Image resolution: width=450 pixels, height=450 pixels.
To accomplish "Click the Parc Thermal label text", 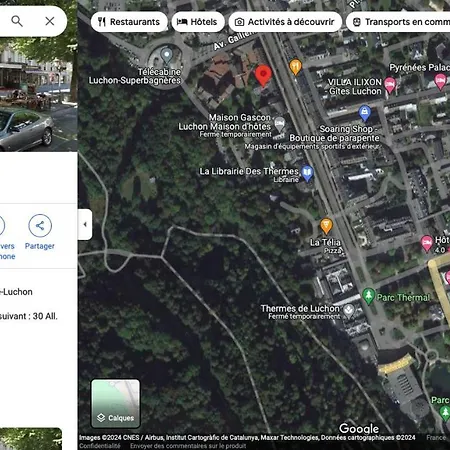I will (x=403, y=297).
